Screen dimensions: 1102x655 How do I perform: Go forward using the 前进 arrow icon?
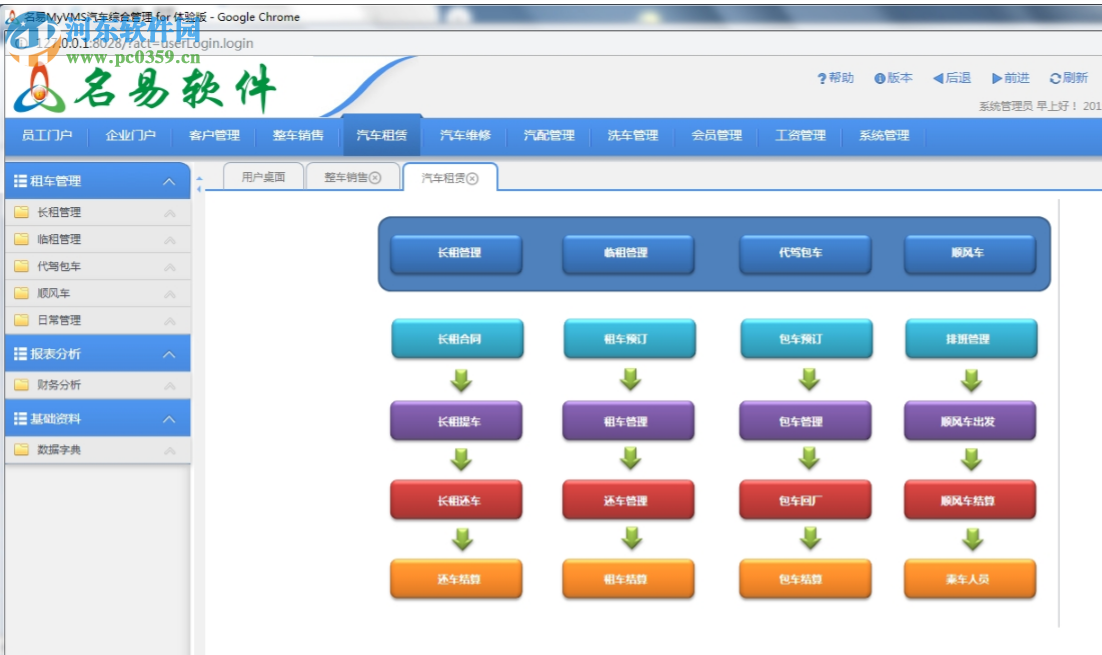click(997, 77)
